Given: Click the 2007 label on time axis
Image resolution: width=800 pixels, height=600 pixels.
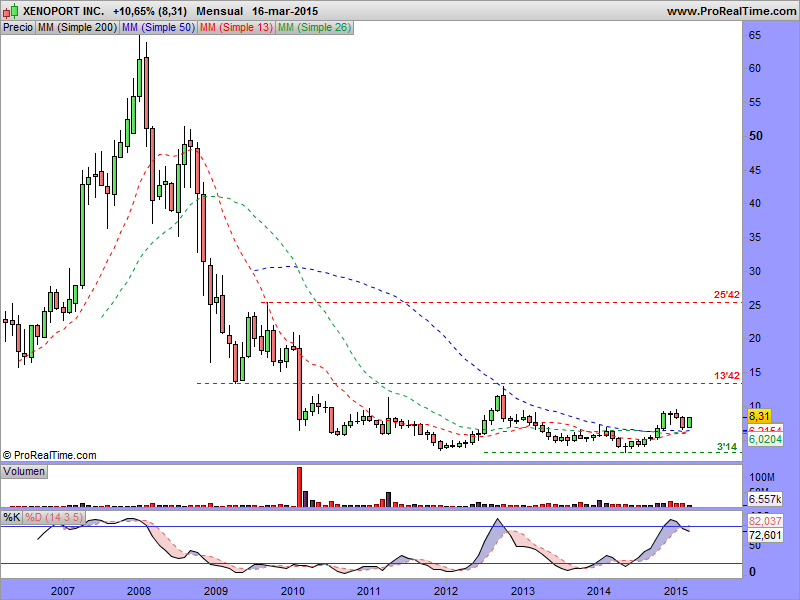Looking at the screenshot, I should 63,591.
